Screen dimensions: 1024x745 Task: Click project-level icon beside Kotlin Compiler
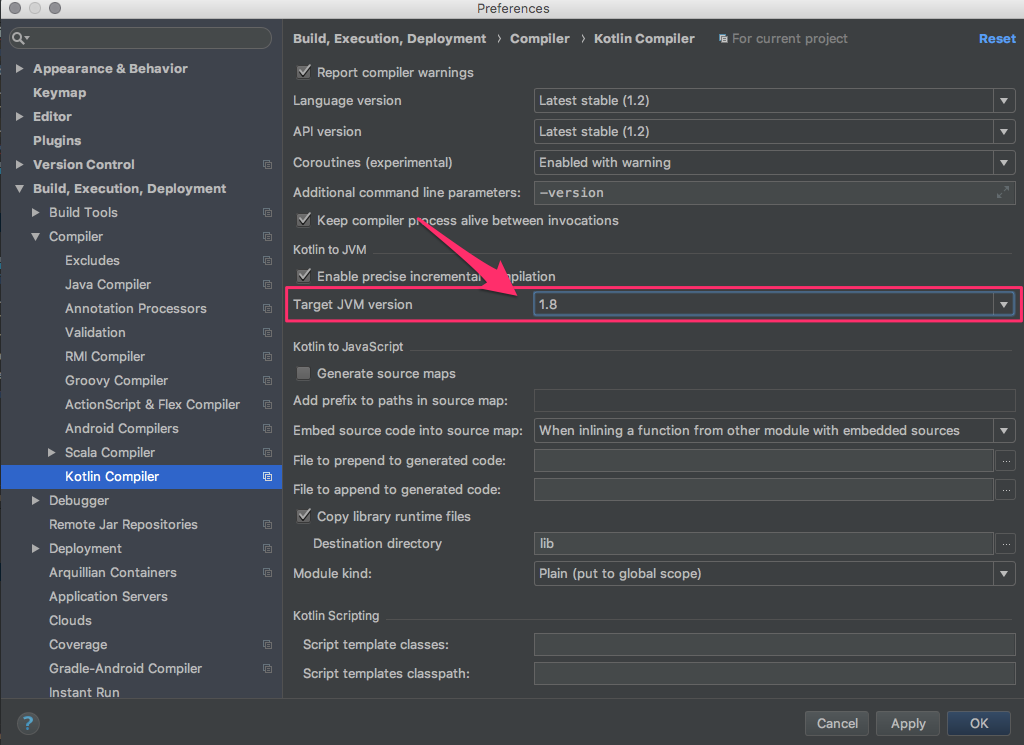[x=267, y=477]
